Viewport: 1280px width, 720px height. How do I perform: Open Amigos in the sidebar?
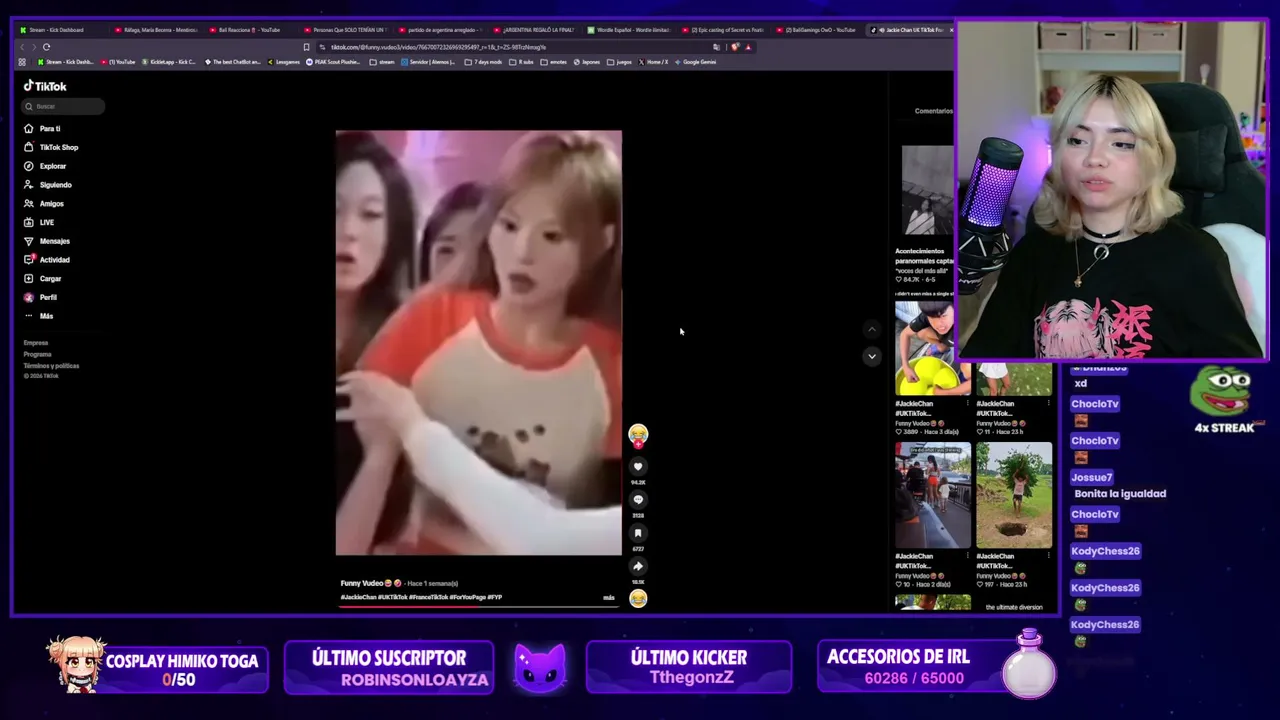click(44, 204)
